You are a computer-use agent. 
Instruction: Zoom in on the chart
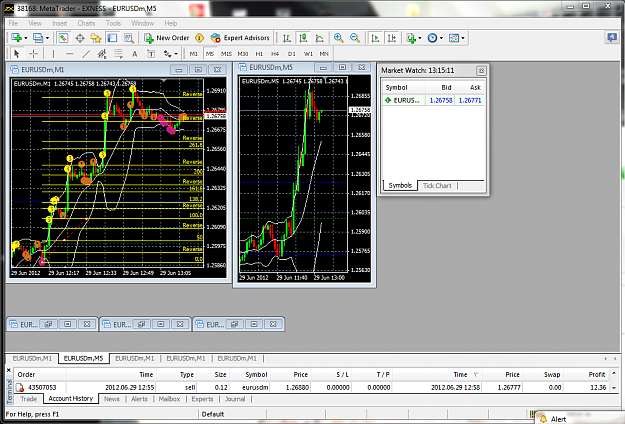point(338,38)
